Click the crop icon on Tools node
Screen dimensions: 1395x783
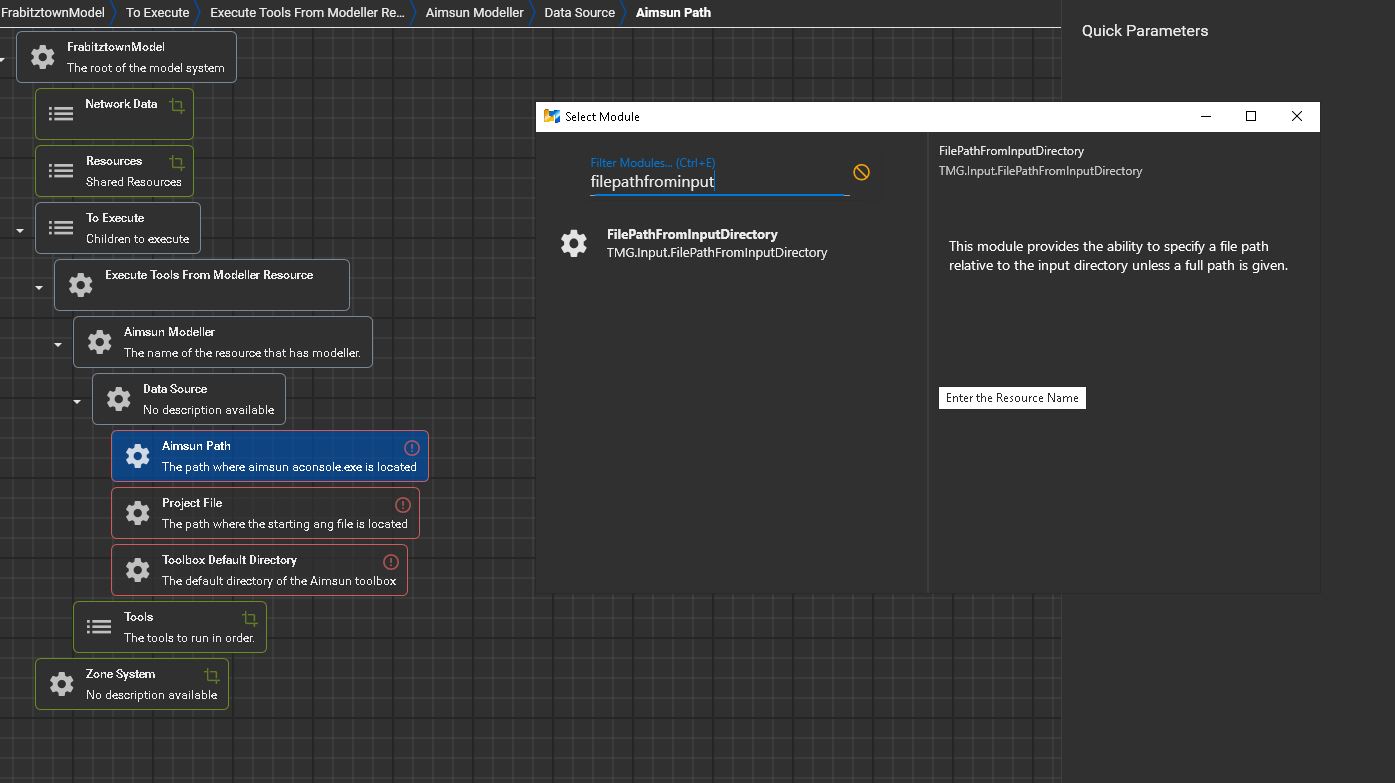pyautogui.click(x=250, y=619)
